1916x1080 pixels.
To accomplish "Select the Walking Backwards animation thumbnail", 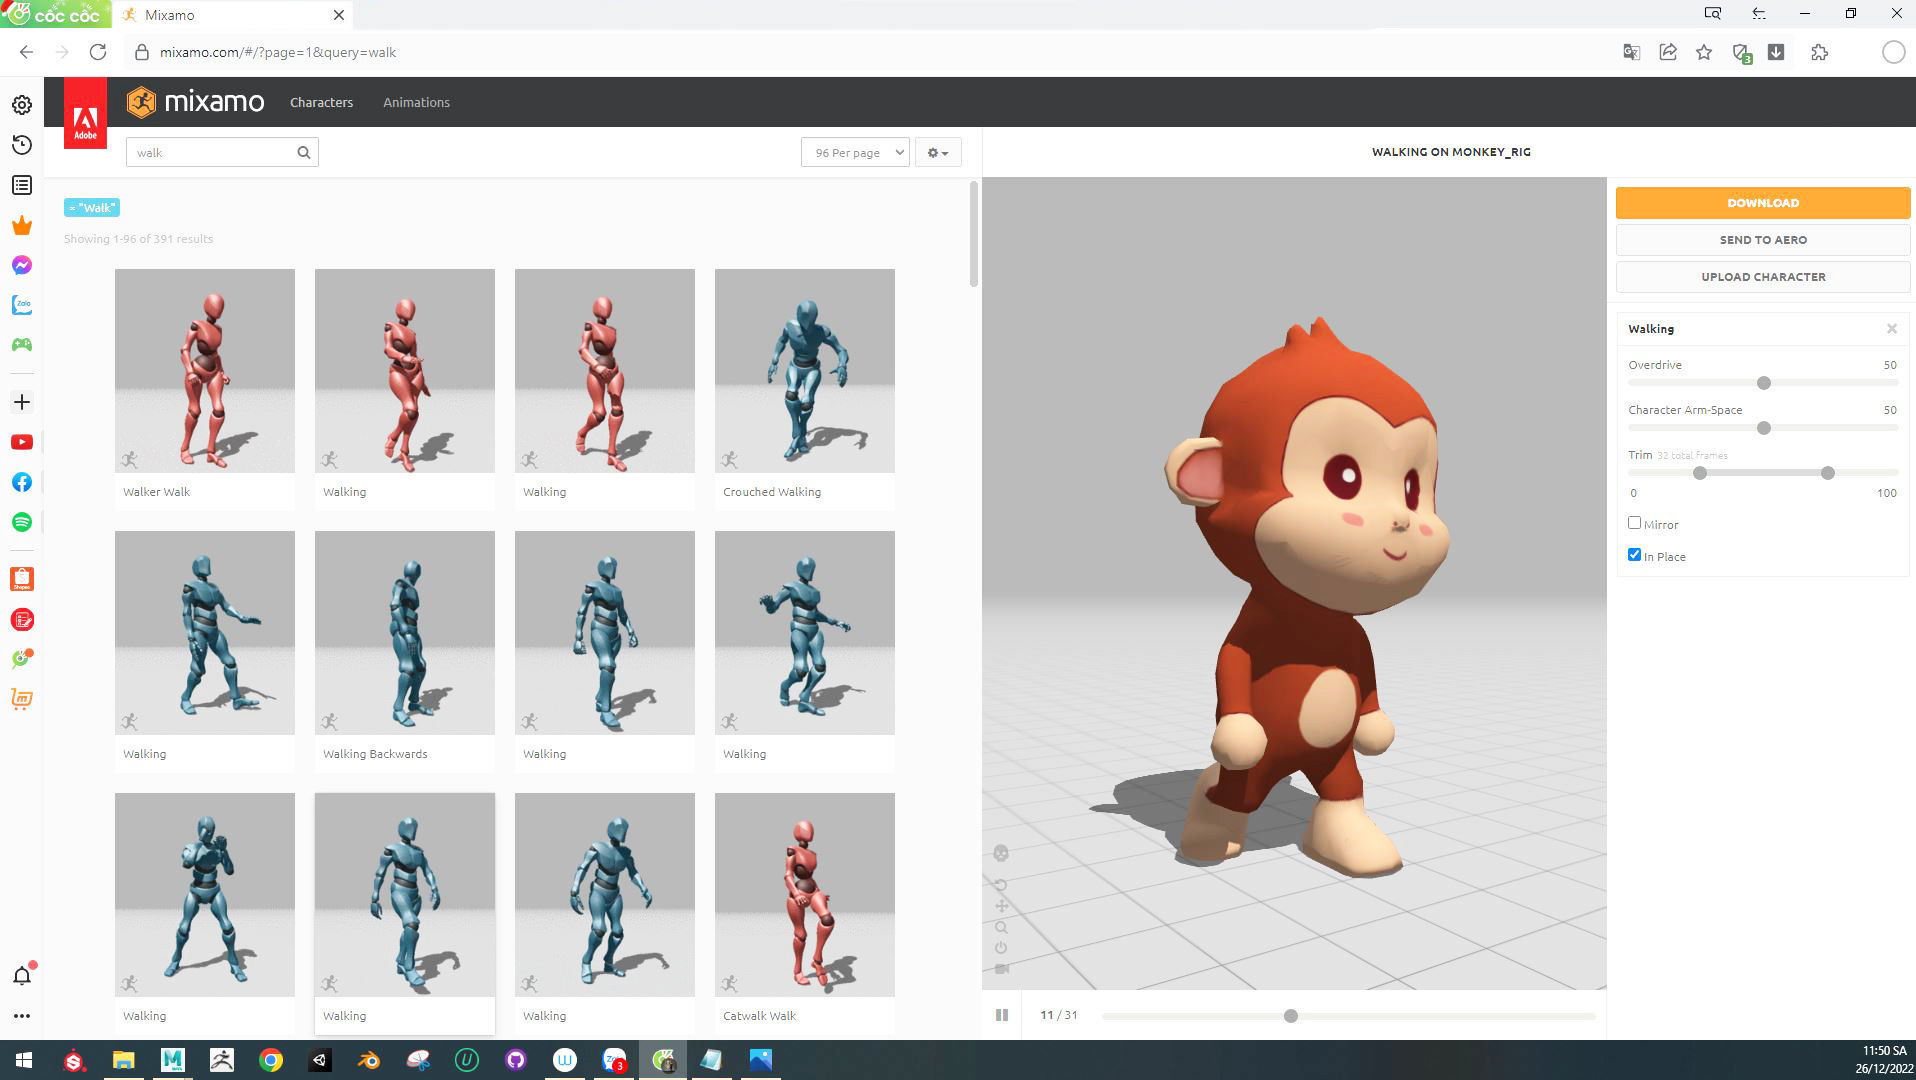I will click(x=405, y=633).
